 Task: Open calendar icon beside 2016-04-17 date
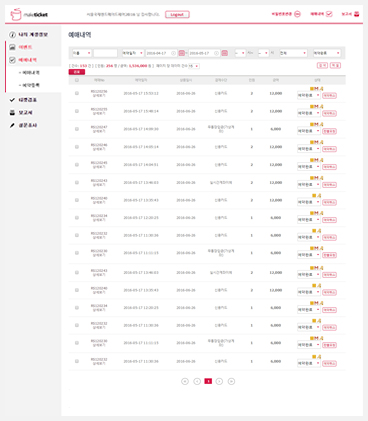point(182,53)
